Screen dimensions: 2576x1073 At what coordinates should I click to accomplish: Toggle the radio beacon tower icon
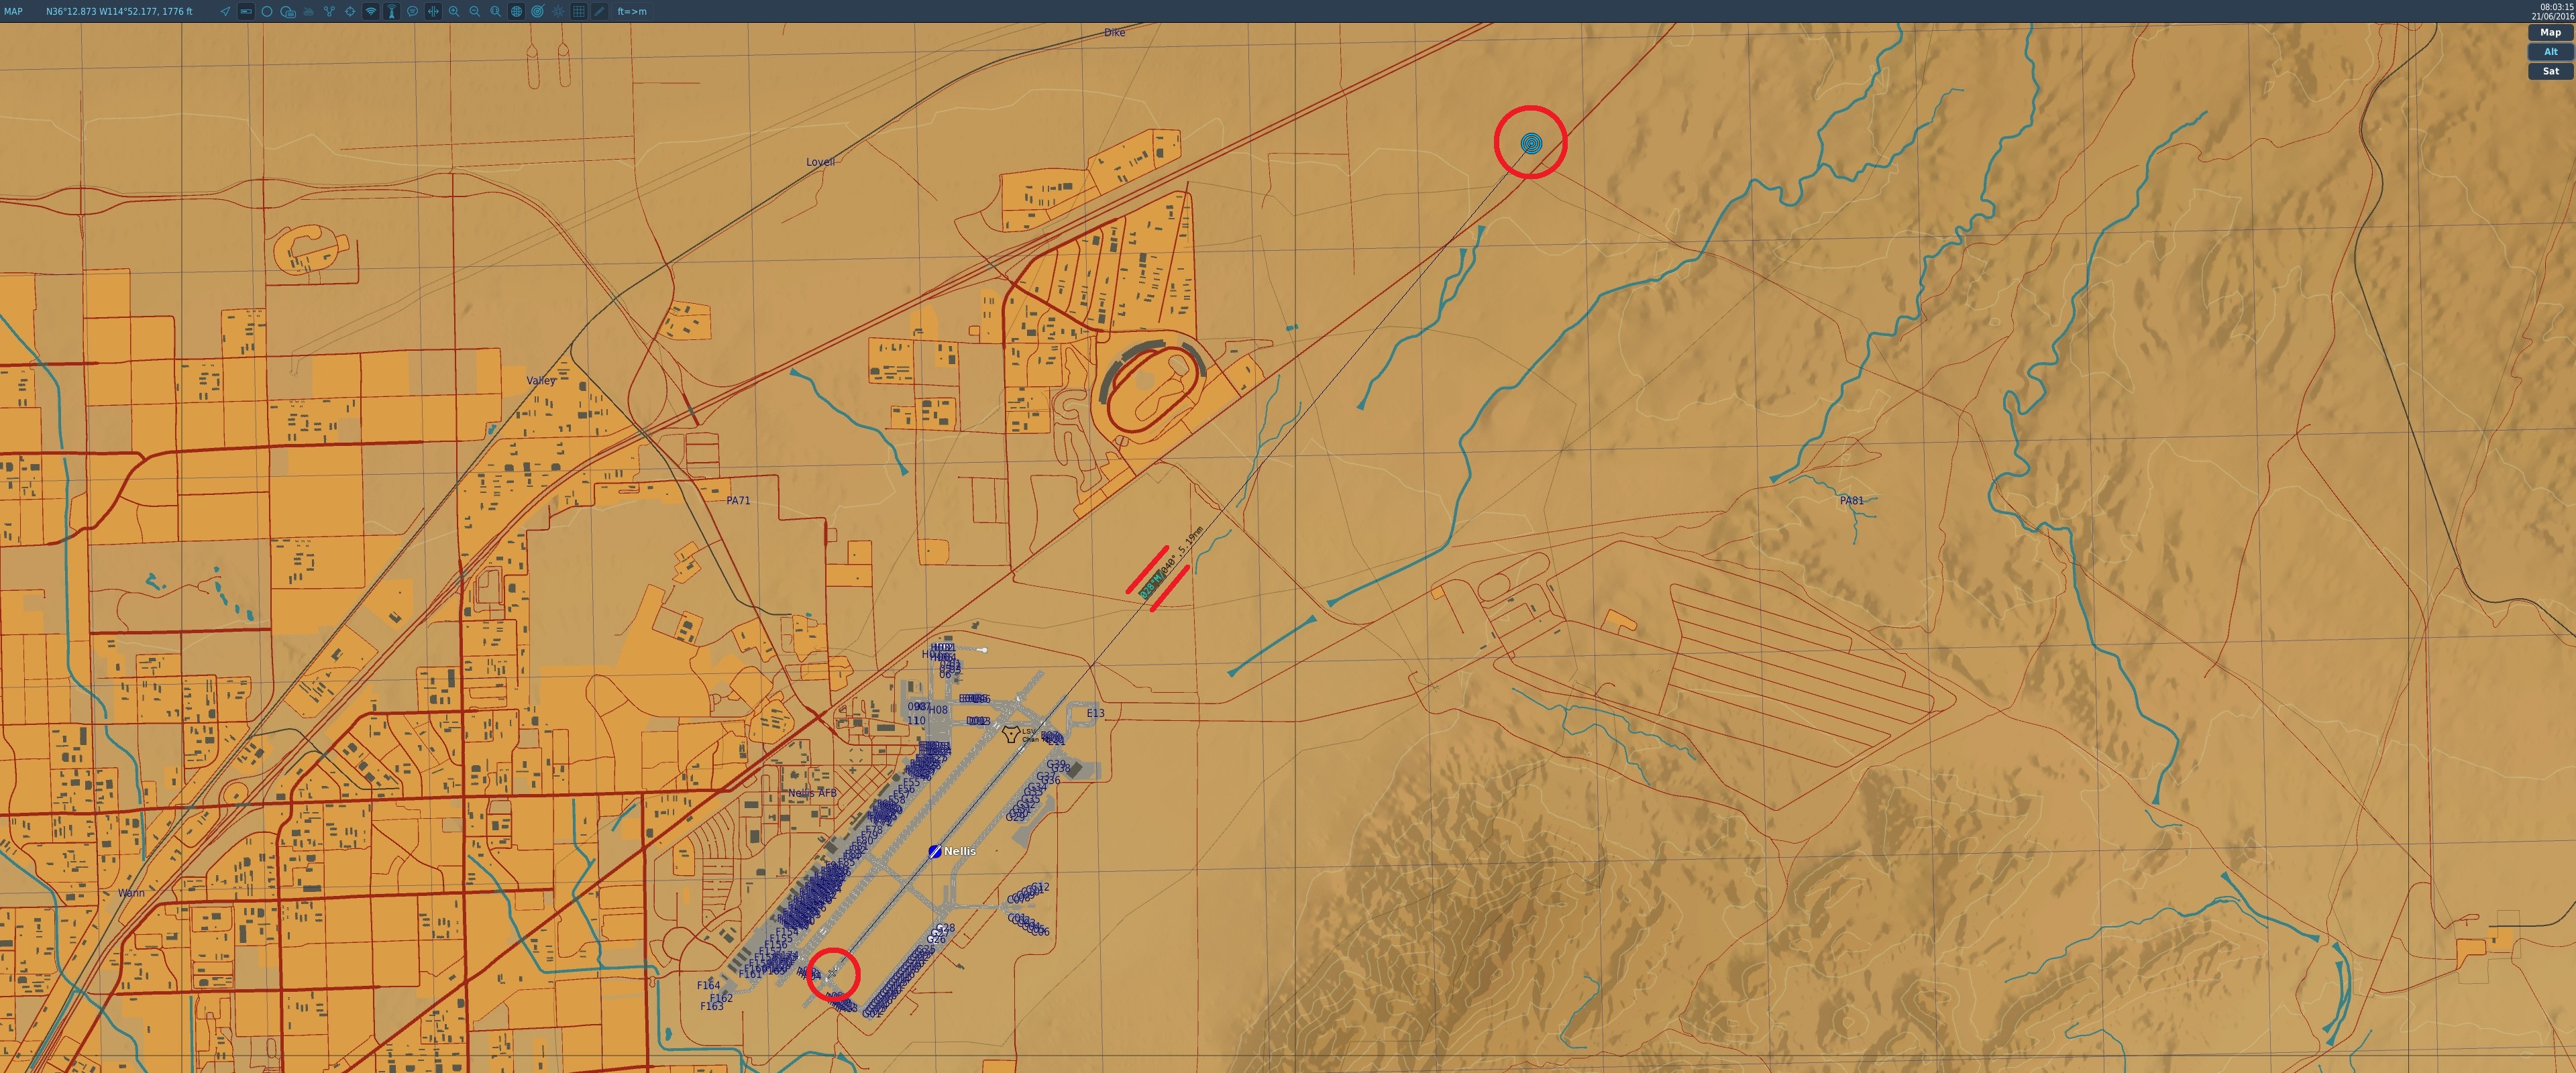(x=392, y=11)
